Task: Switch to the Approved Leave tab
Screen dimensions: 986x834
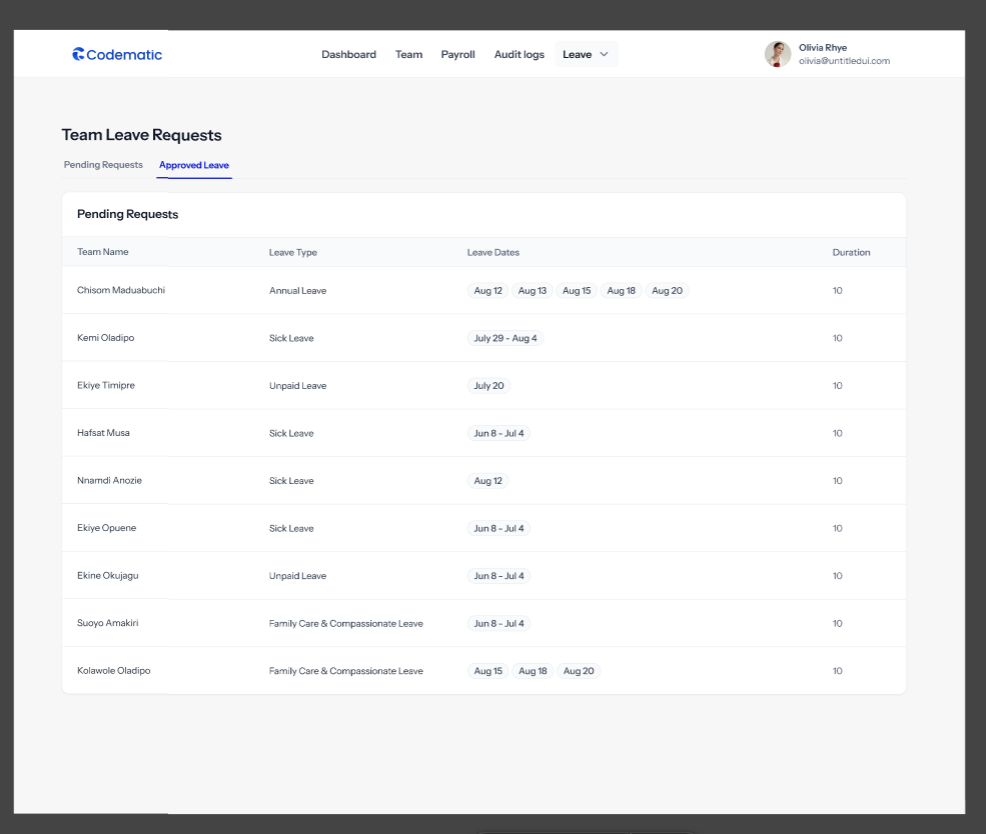Action: tap(193, 165)
